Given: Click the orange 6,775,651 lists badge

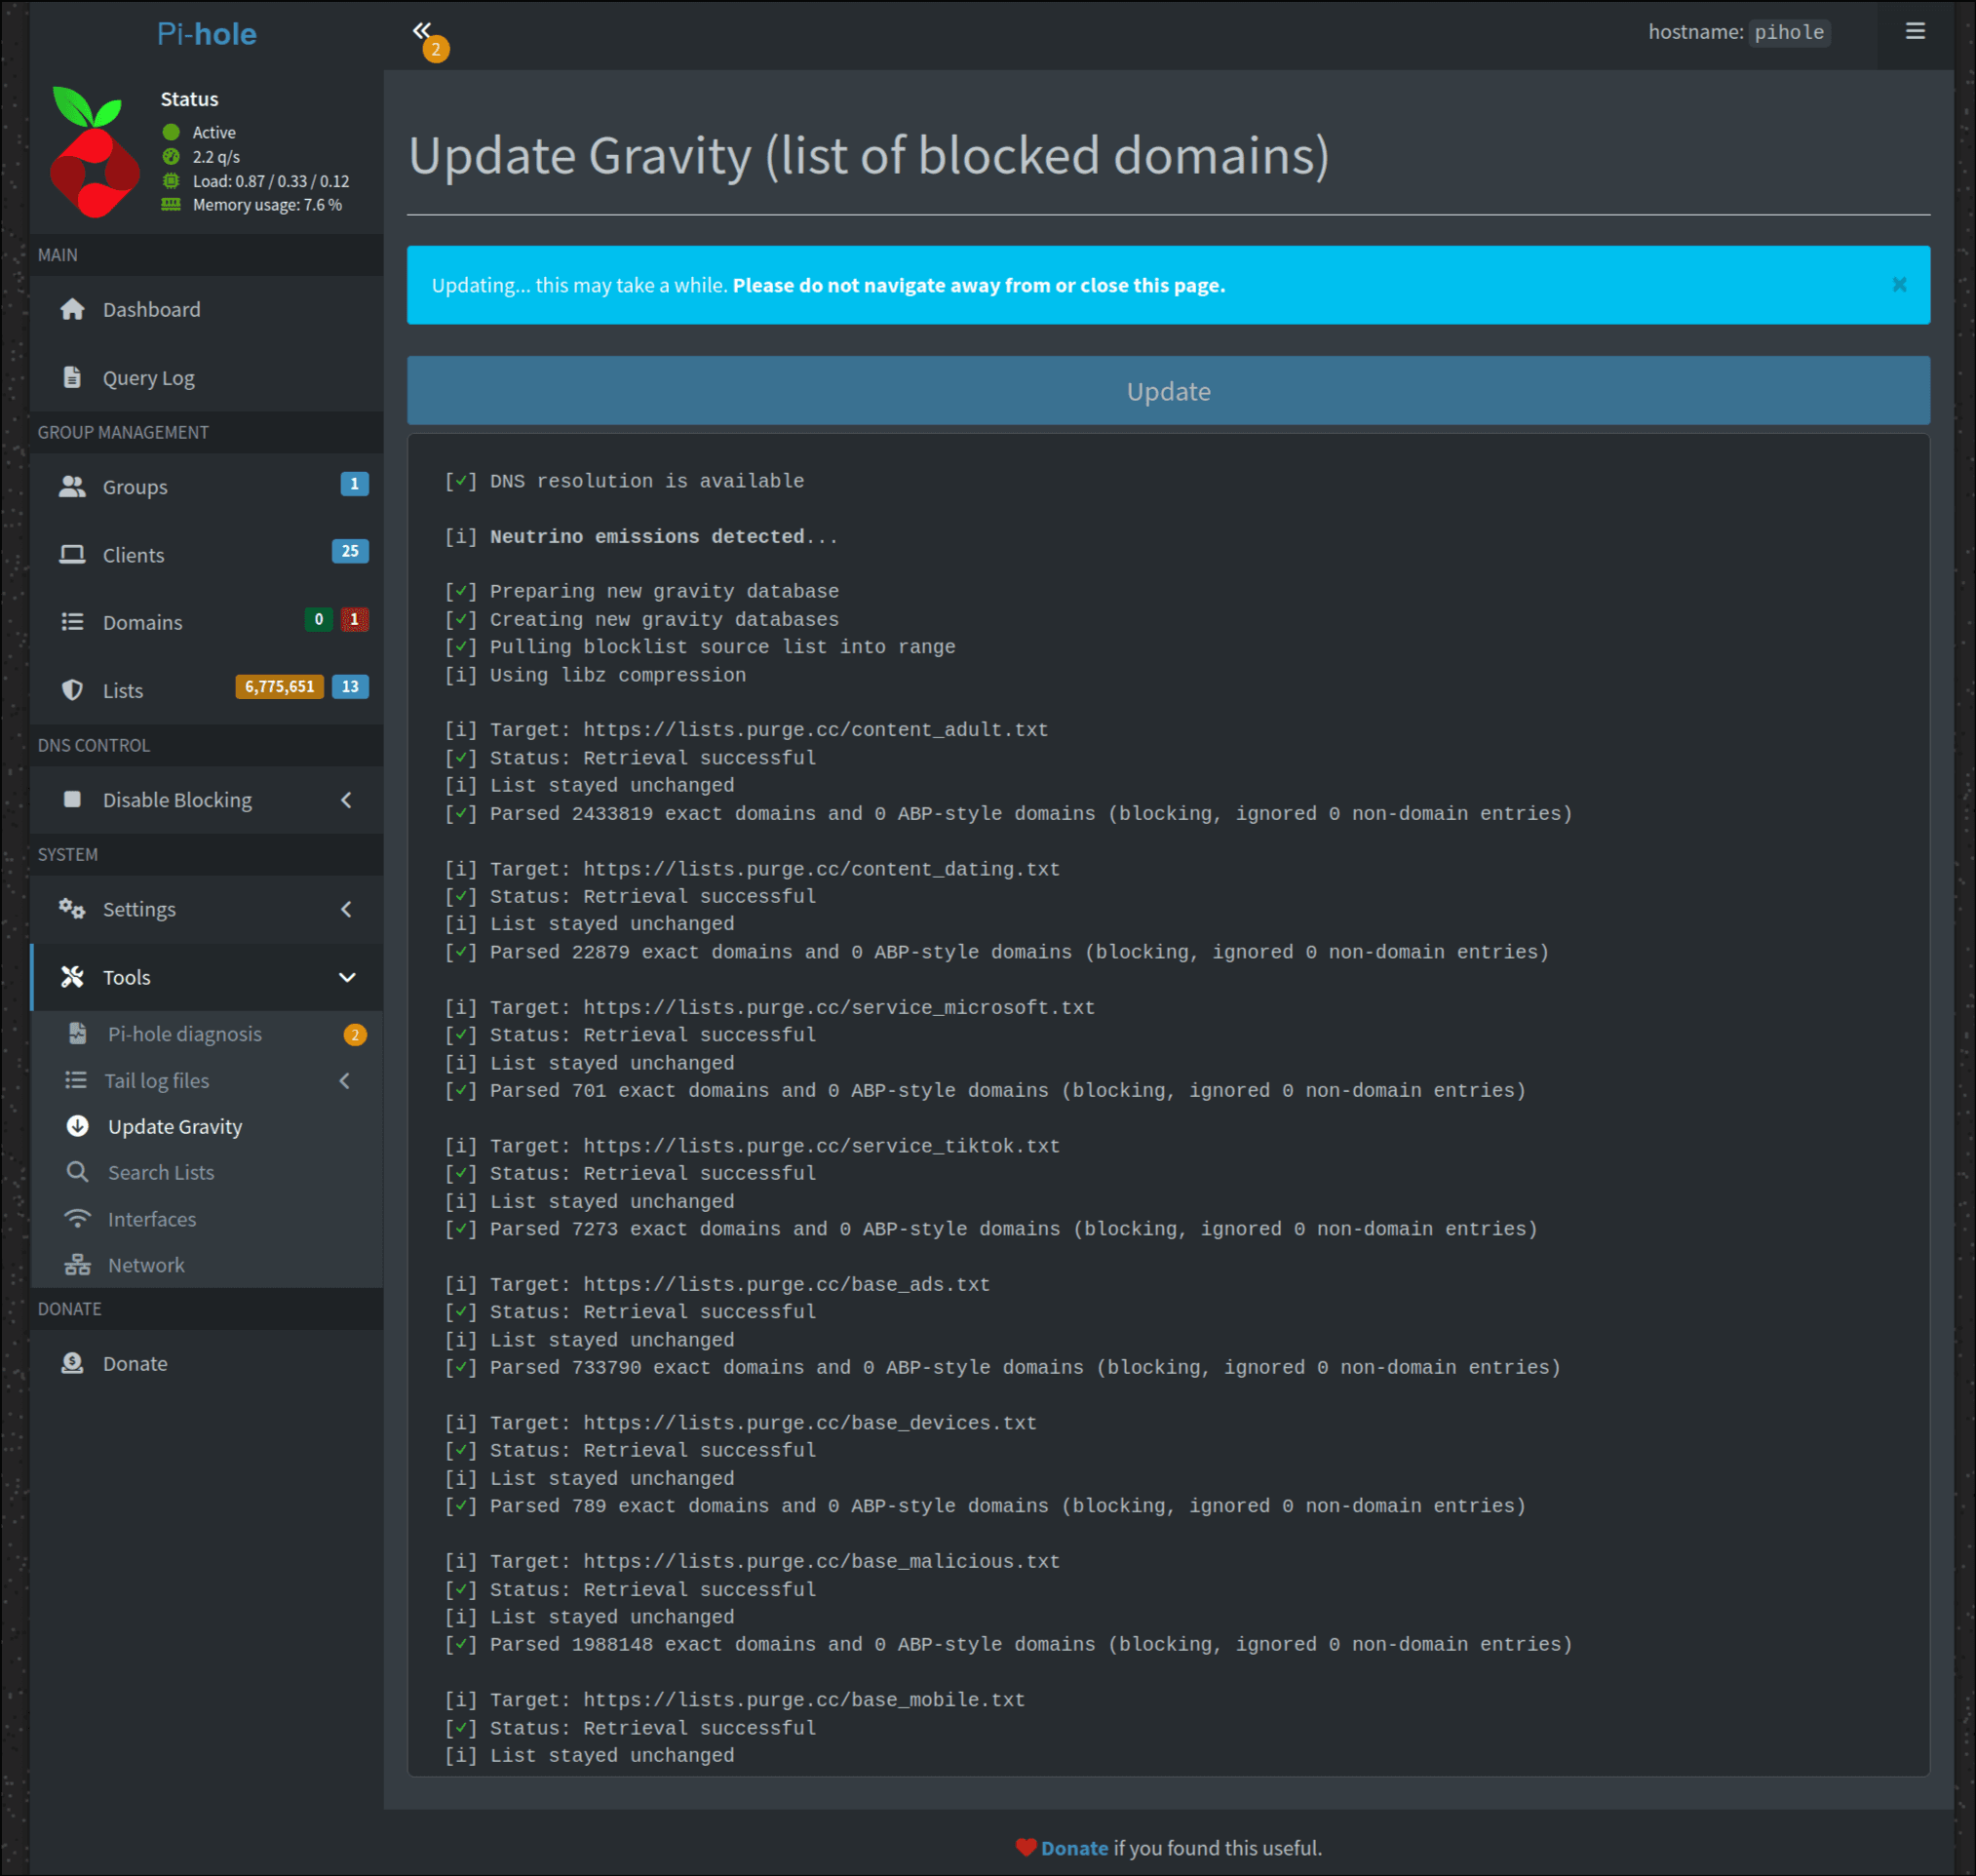Looking at the screenshot, I should point(279,687).
